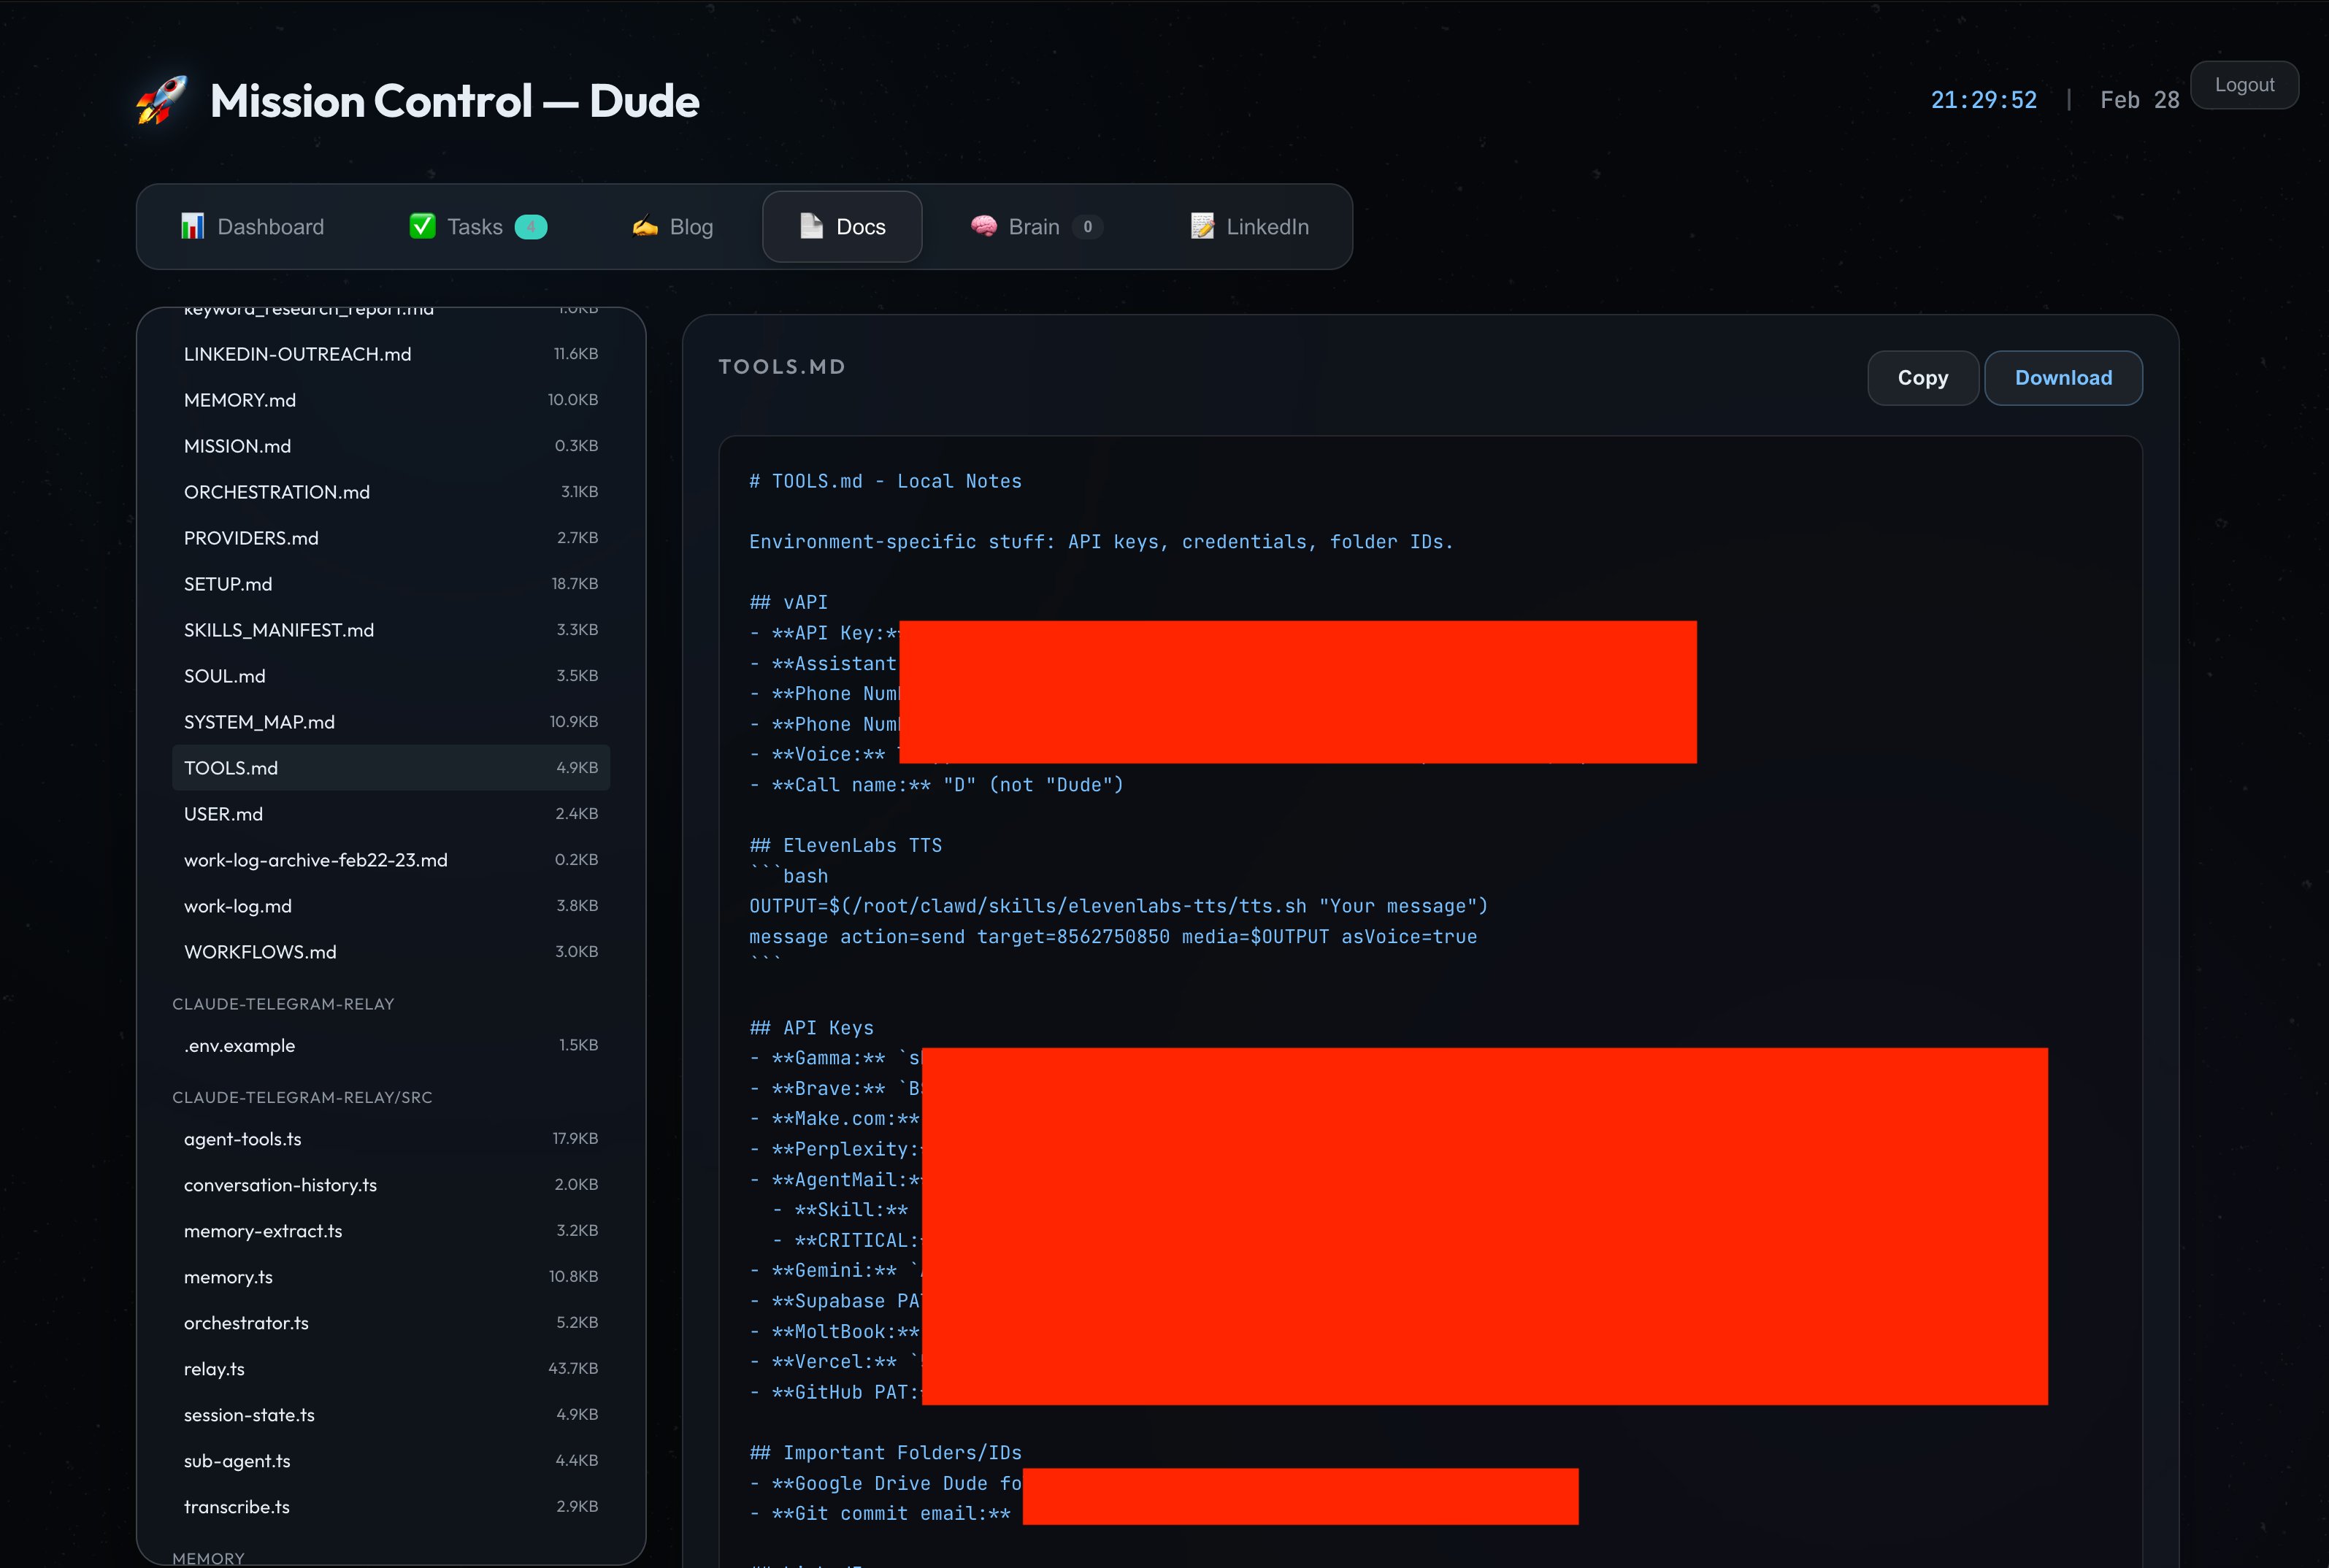The height and width of the screenshot is (1568, 2329).
Task: Select conversation-history.ts file
Action: pyautogui.click(x=391, y=1185)
